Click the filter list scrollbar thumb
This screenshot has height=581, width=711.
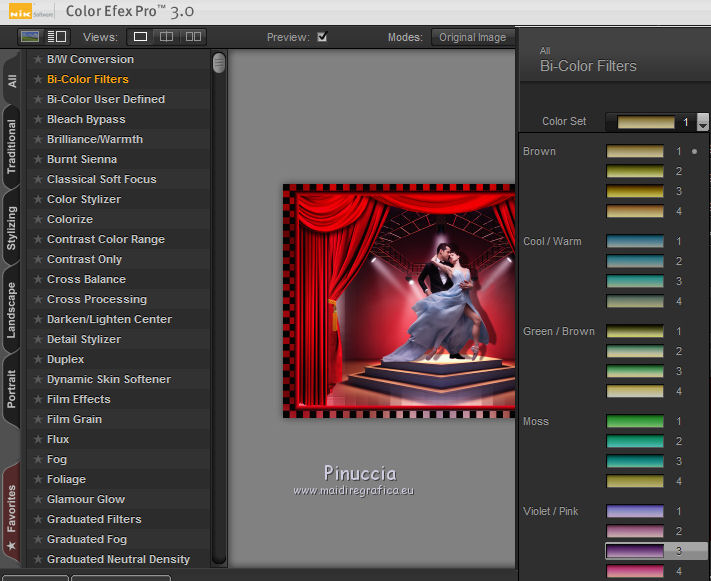[x=219, y=64]
